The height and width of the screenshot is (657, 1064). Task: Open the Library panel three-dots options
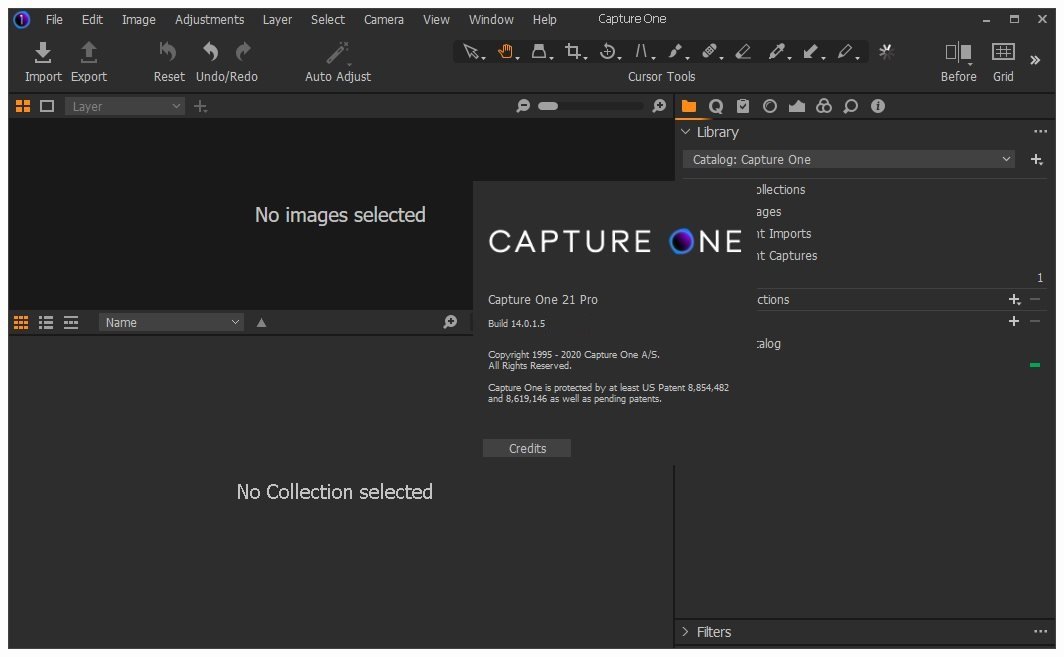1040,132
